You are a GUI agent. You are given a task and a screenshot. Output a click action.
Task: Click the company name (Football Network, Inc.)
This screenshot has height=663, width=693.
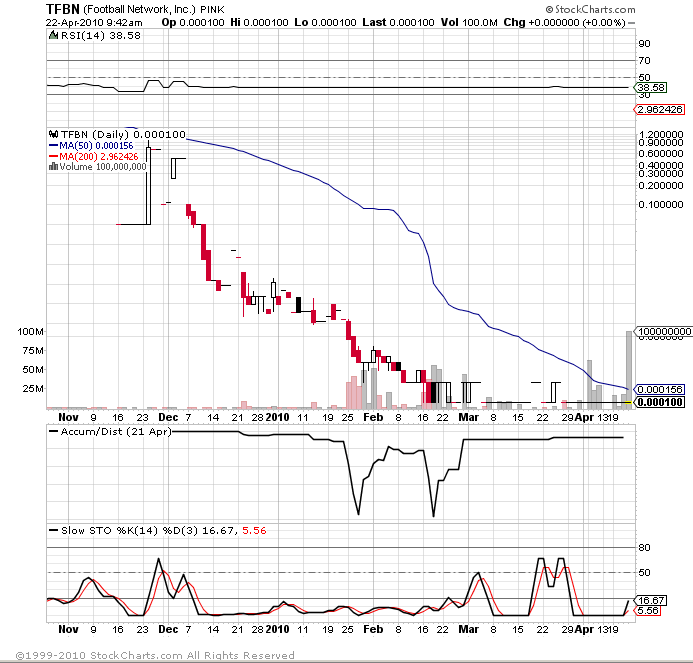coord(139,9)
